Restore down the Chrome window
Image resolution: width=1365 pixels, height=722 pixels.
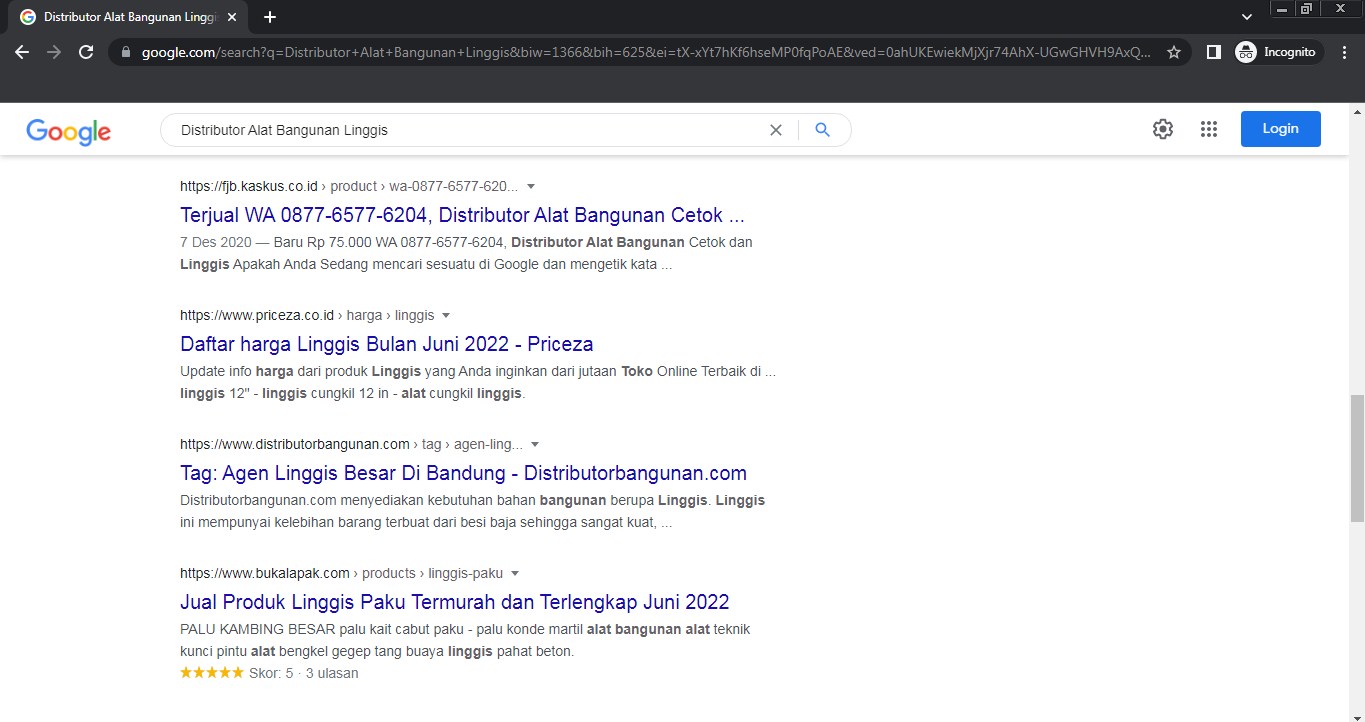[x=1306, y=9]
